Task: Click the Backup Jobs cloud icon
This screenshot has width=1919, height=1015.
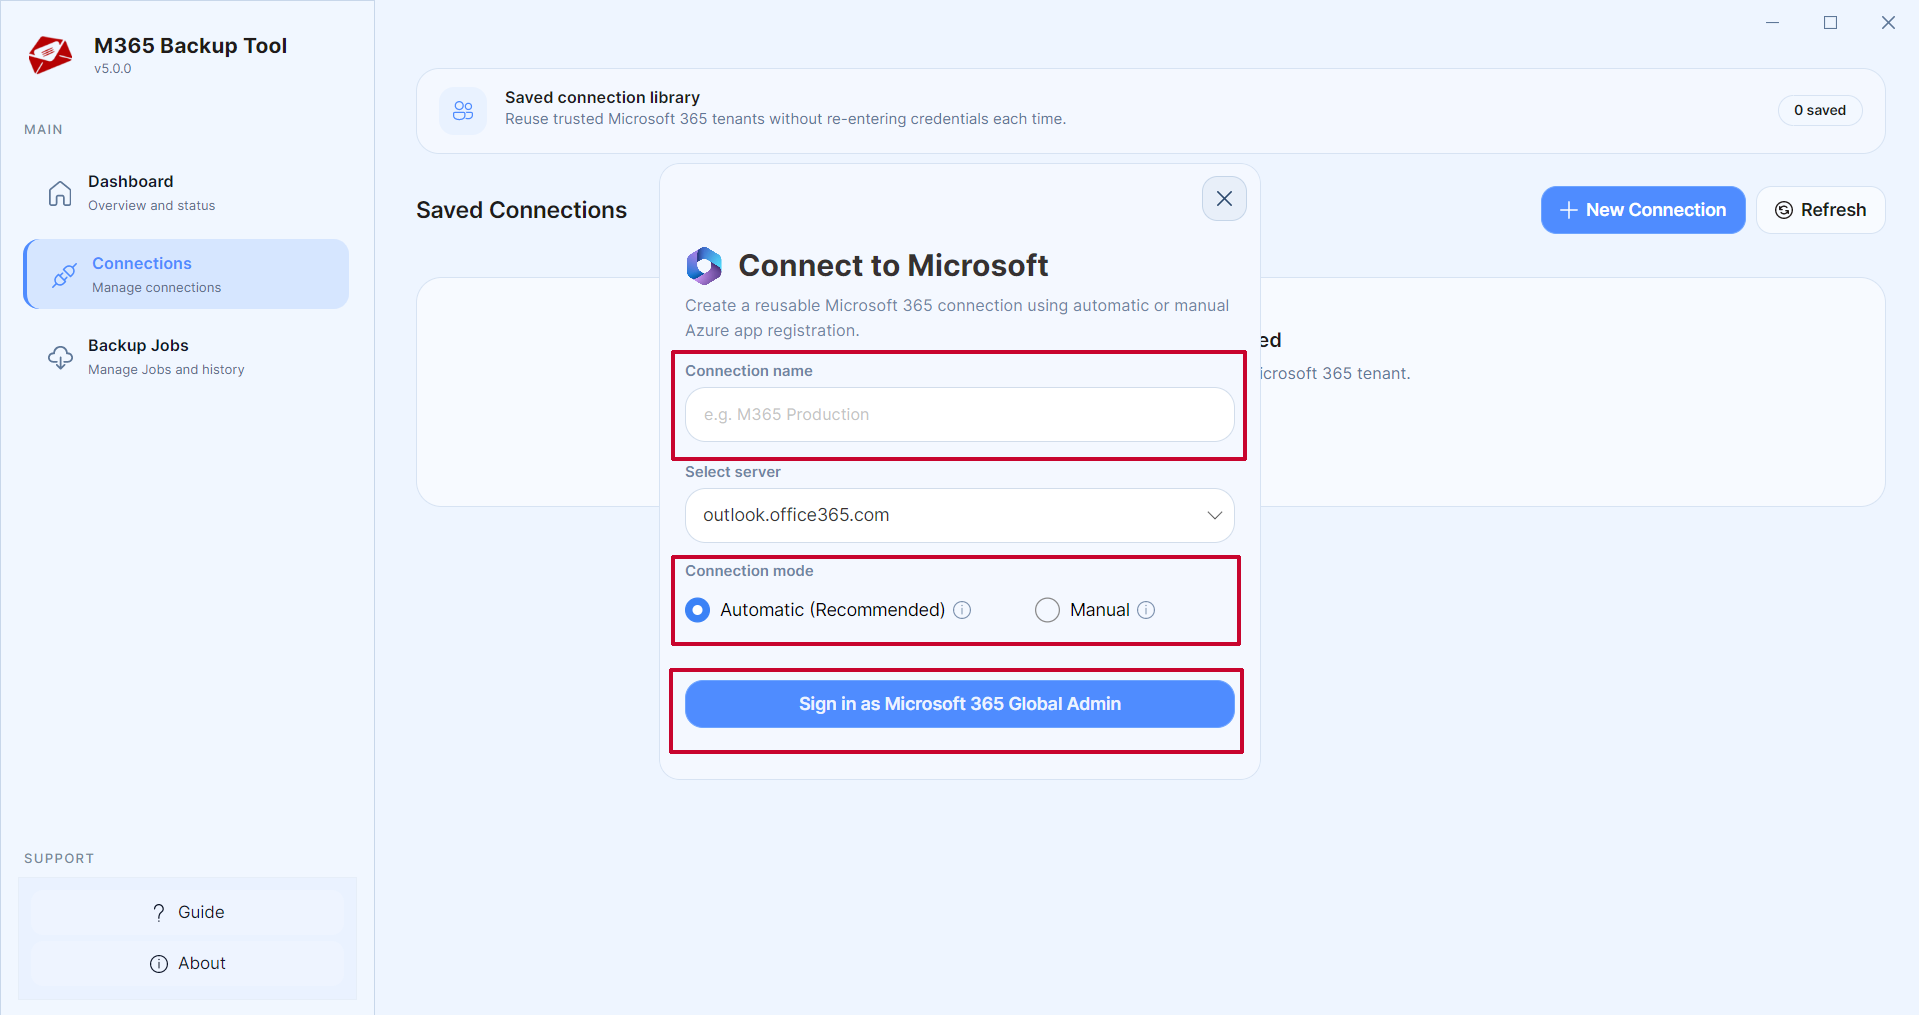Action: click(x=61, y=357)
